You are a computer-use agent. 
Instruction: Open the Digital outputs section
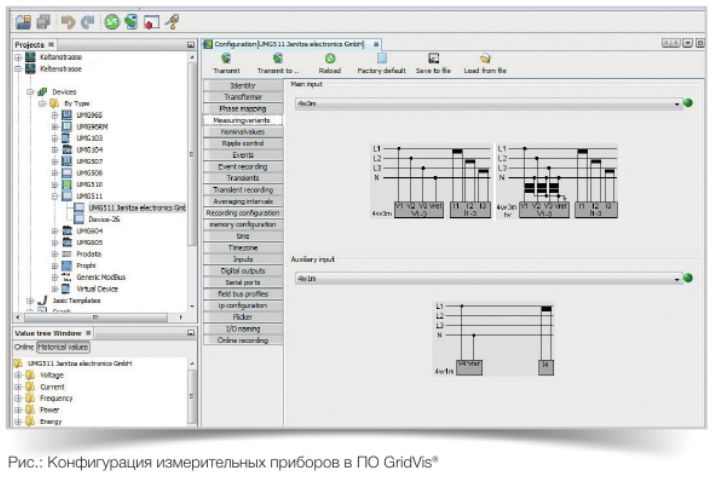point(242,270)
